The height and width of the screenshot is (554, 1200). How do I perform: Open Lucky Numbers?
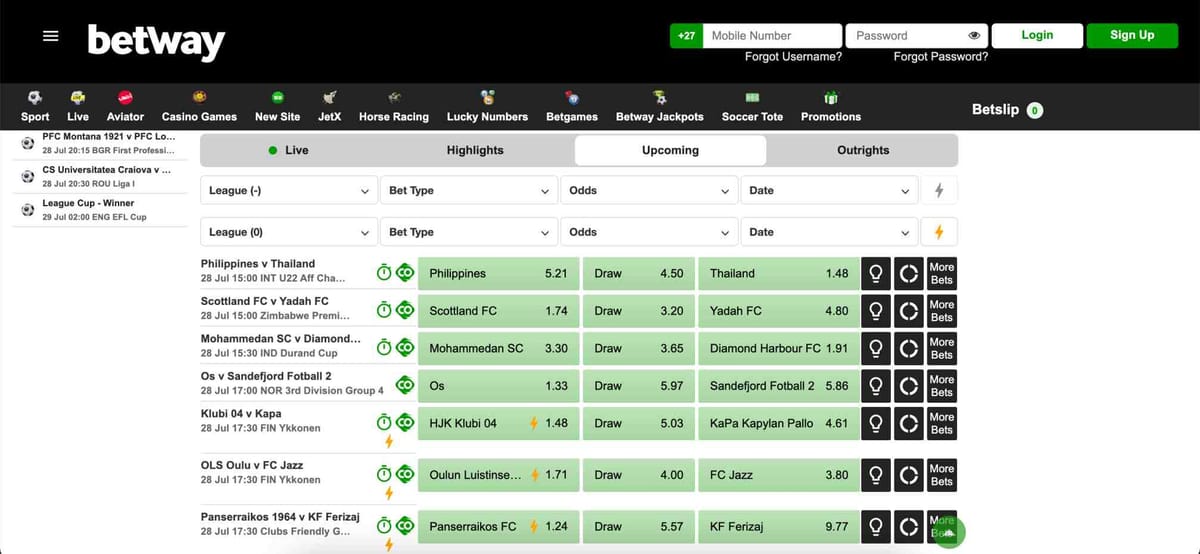487,107
